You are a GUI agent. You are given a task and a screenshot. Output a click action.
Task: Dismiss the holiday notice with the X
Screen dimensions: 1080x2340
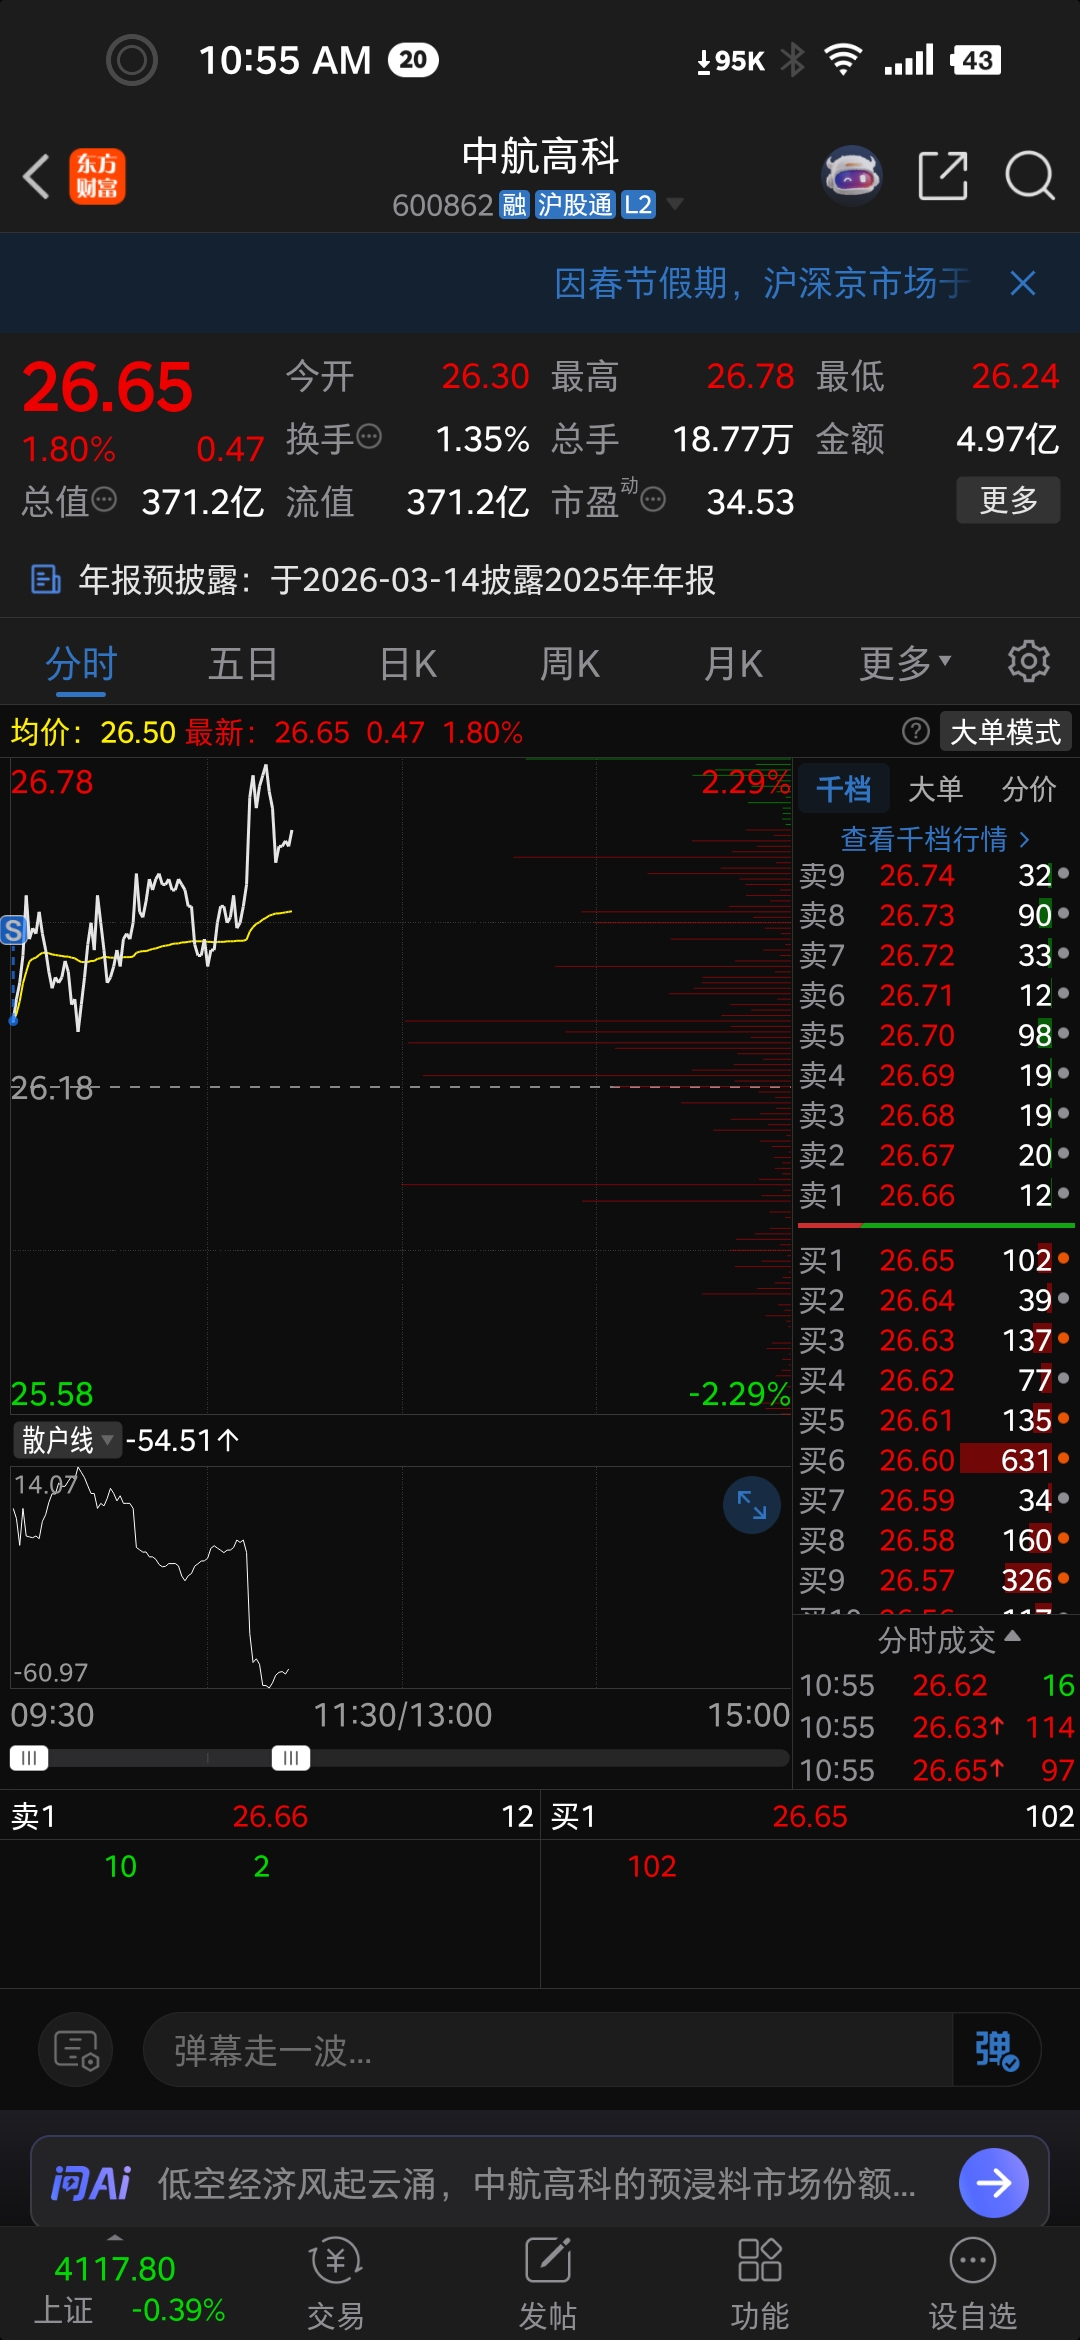click(x=1022, y=284)
